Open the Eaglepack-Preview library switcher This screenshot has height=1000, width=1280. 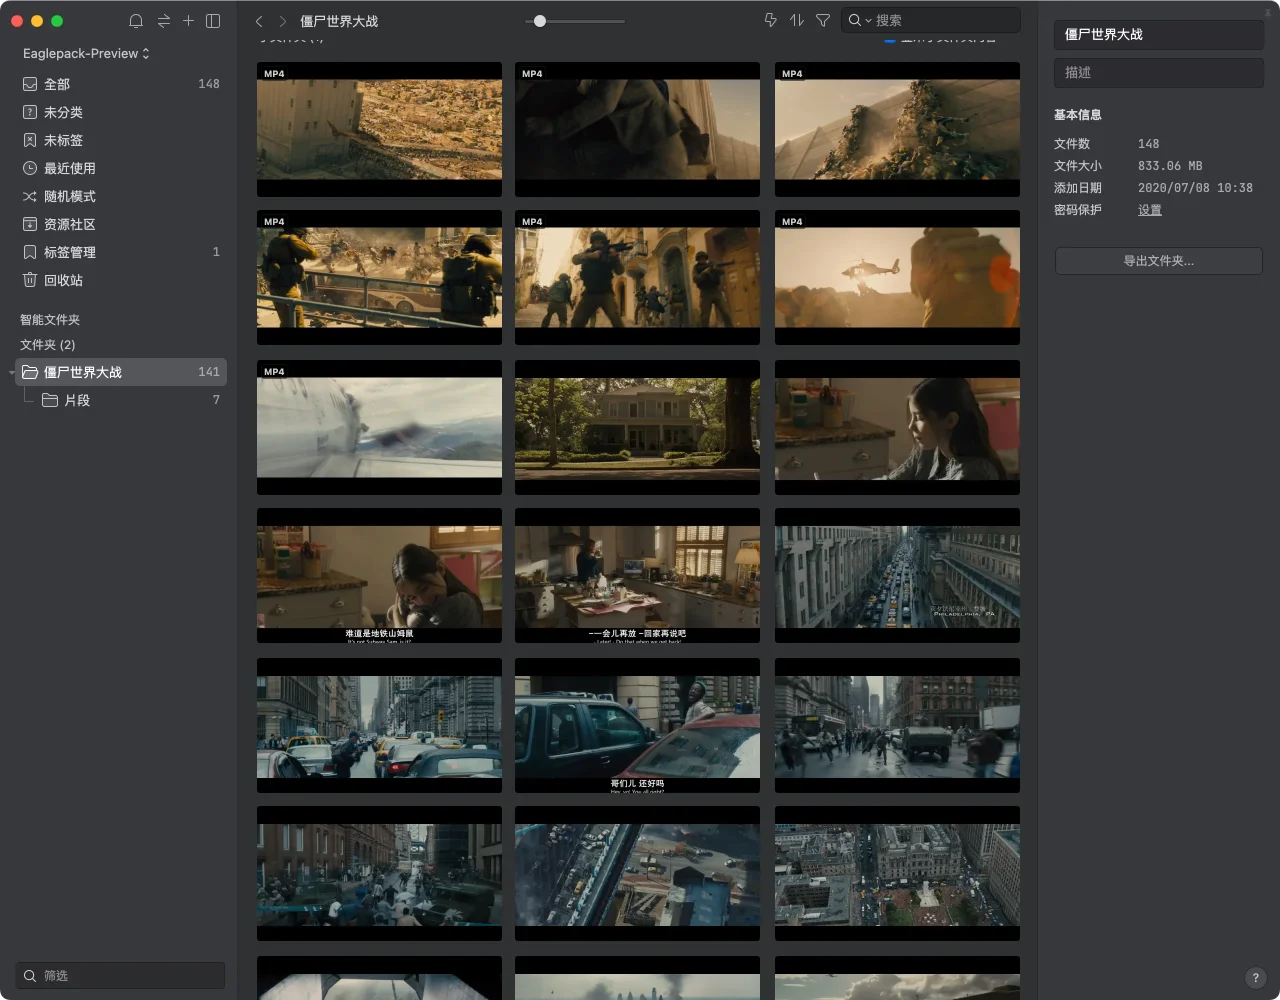pos(86,53)
